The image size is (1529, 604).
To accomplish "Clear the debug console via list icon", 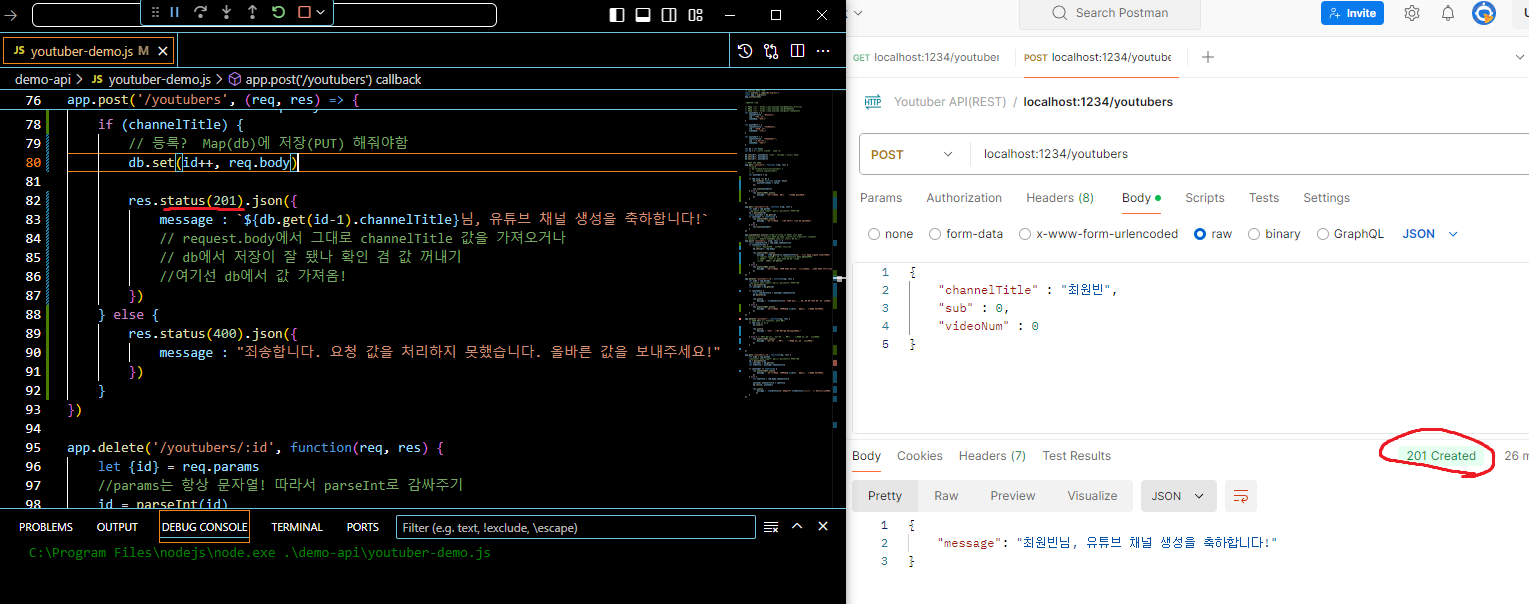I will click(771, 527).
